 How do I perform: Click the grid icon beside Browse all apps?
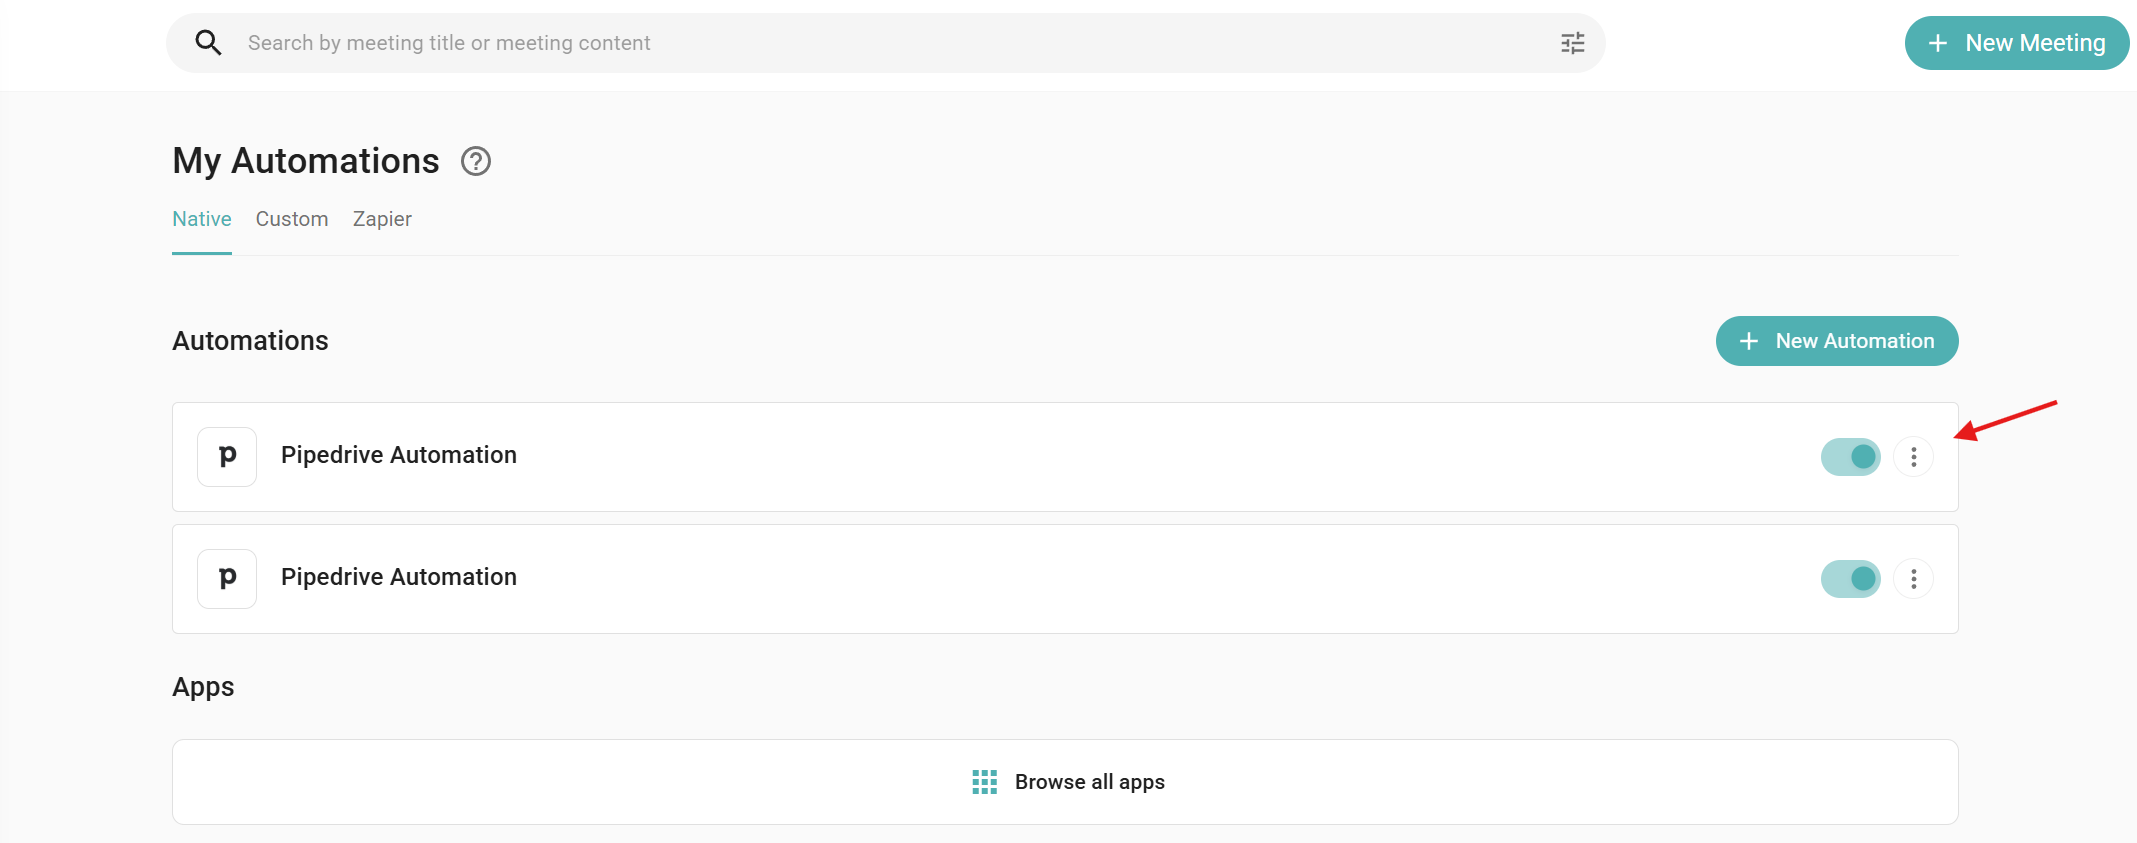tap(984, 782)
